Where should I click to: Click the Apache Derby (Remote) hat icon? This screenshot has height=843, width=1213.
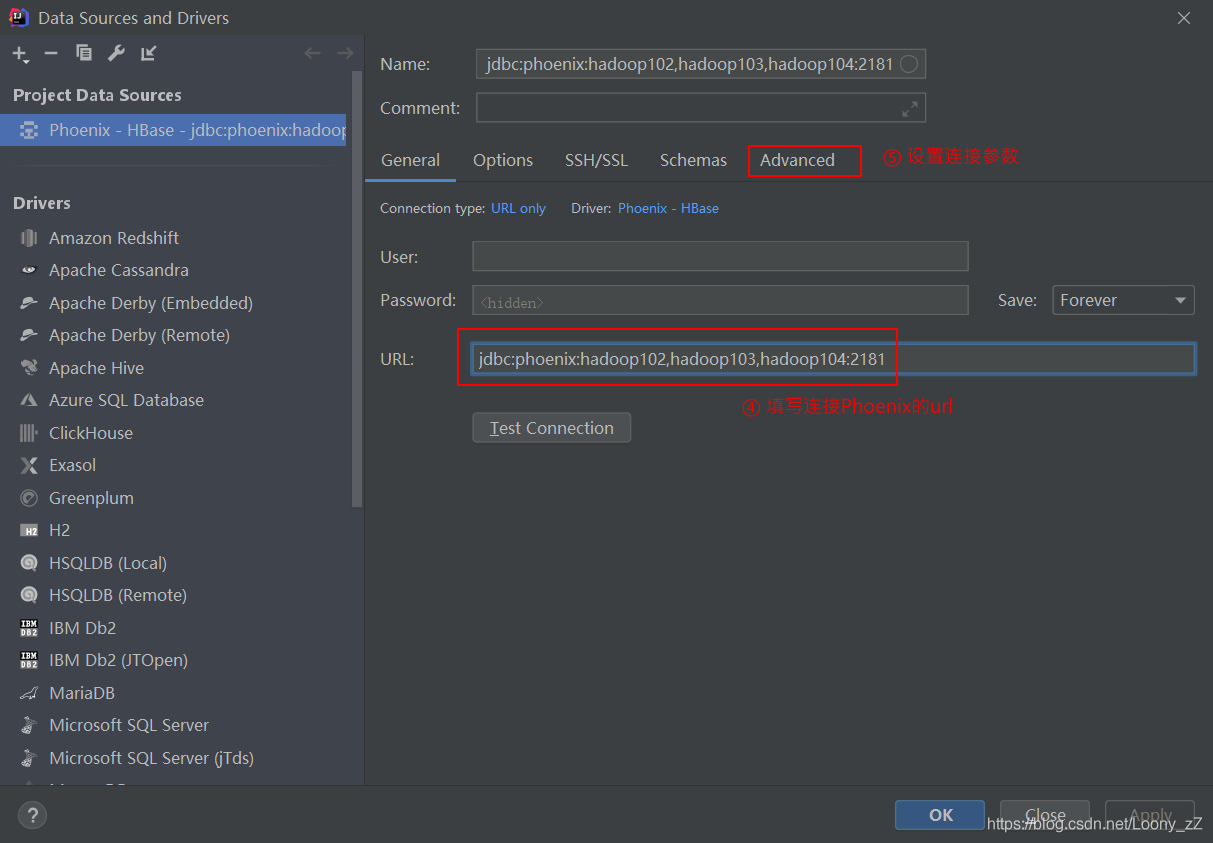29,335
